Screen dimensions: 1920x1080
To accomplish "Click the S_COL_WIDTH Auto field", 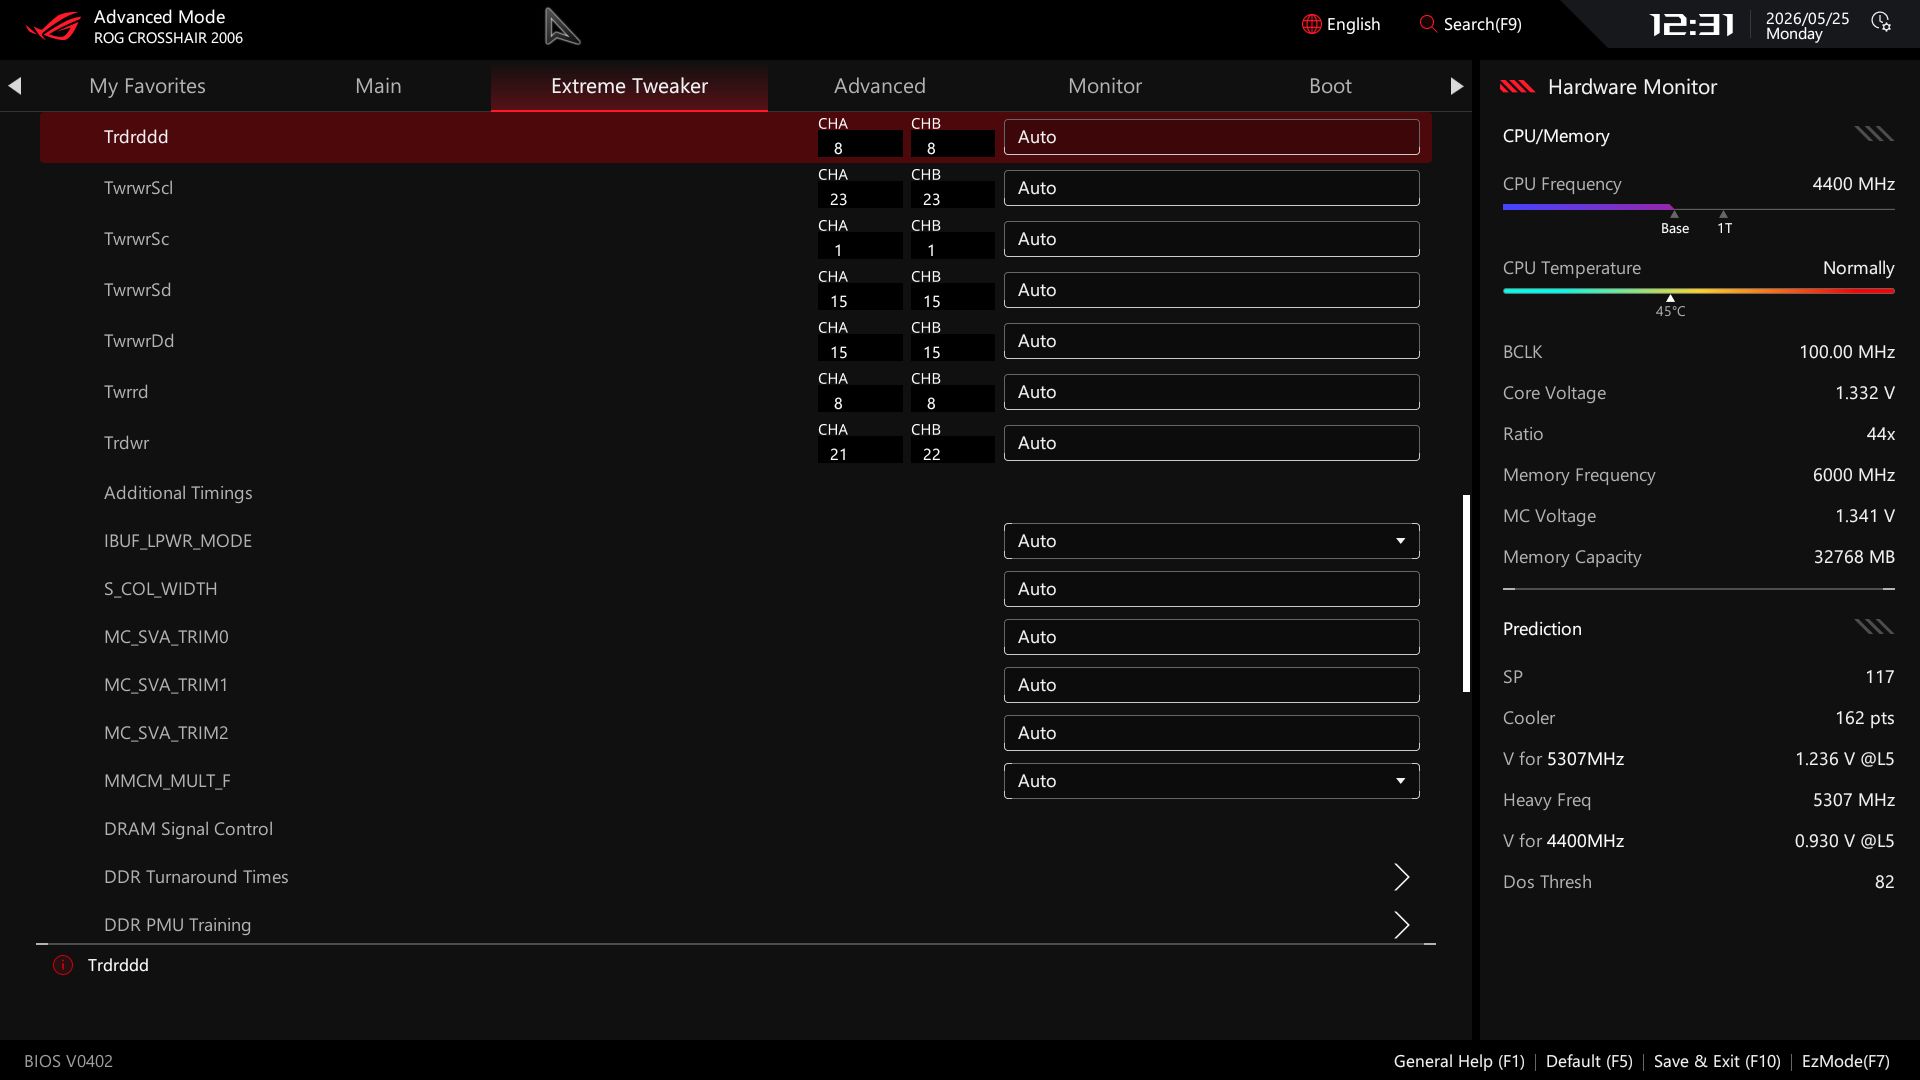I will click(1211, 589).
